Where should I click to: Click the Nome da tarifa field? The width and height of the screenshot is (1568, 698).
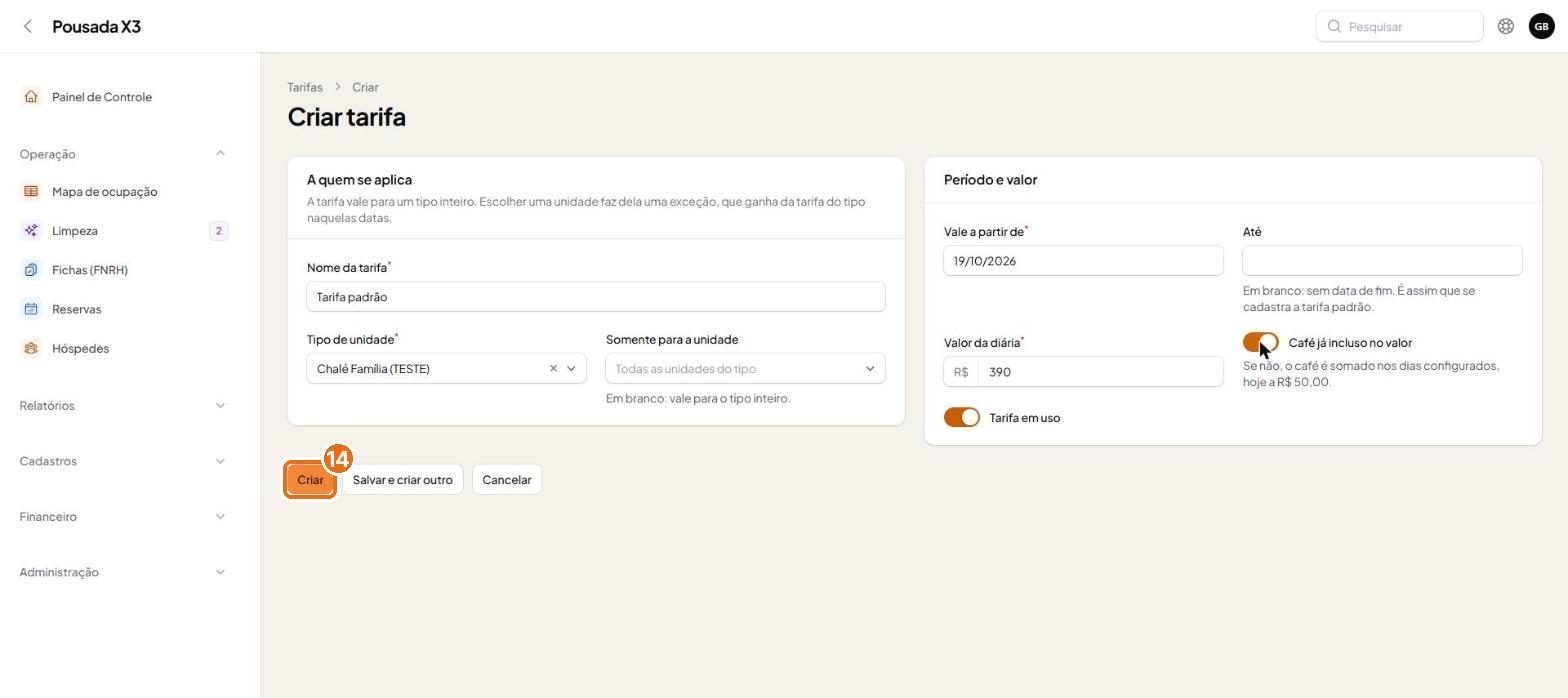coord(596,297)
